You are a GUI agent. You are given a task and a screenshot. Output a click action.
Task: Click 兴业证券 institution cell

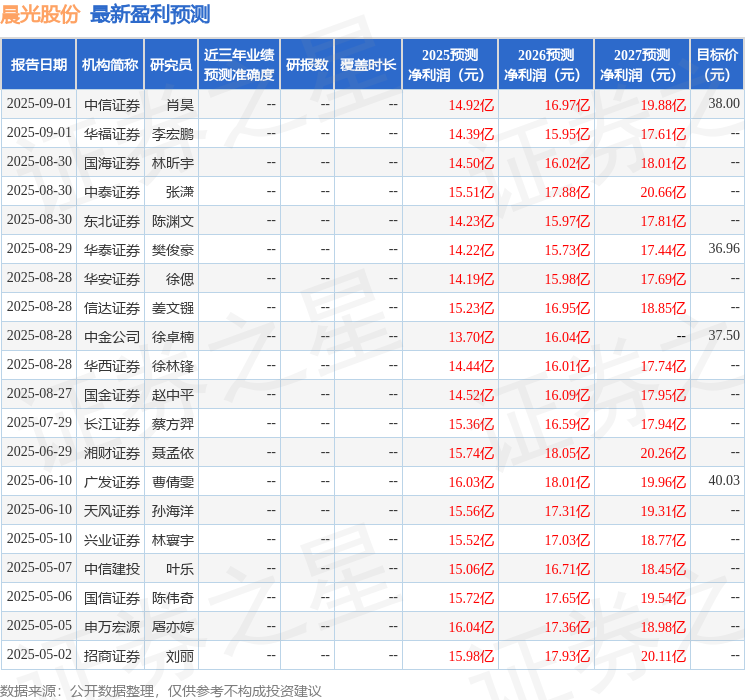pyautogui.click(x=112, y=540)
